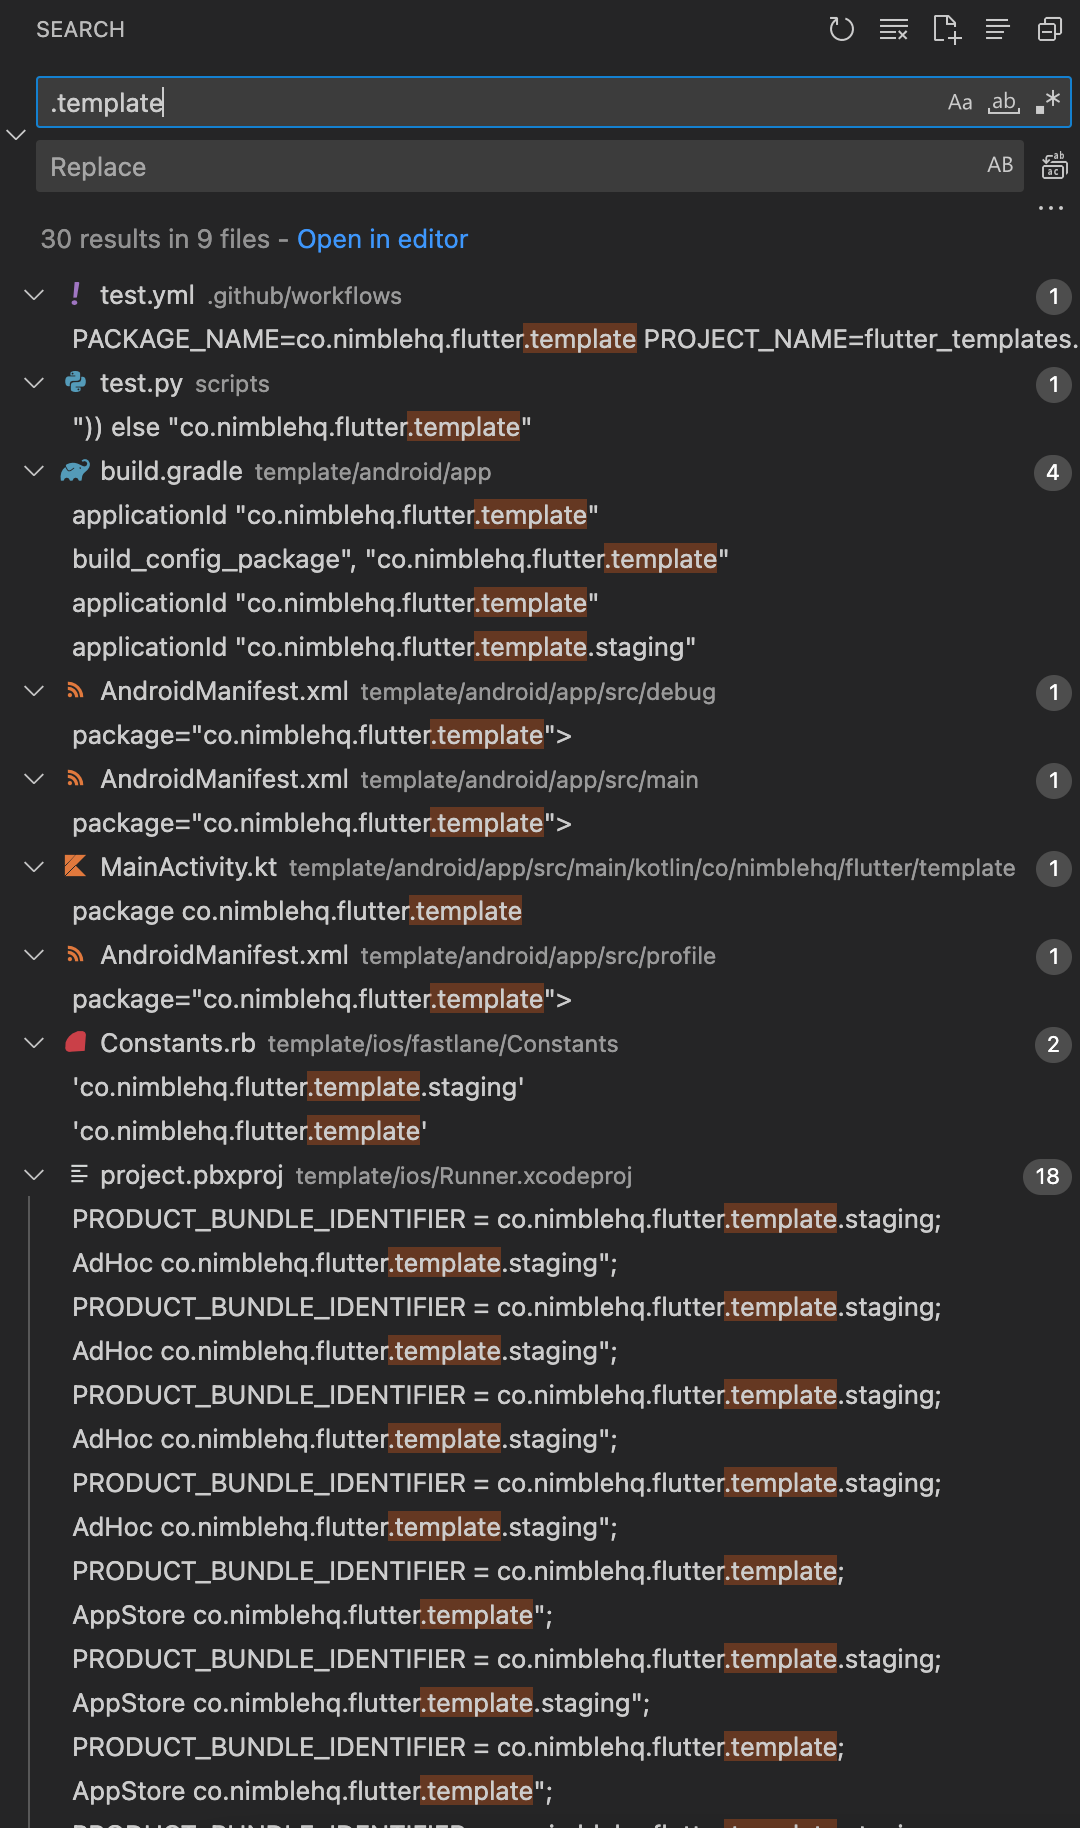Enable Match Case in search

coord(960,101)
